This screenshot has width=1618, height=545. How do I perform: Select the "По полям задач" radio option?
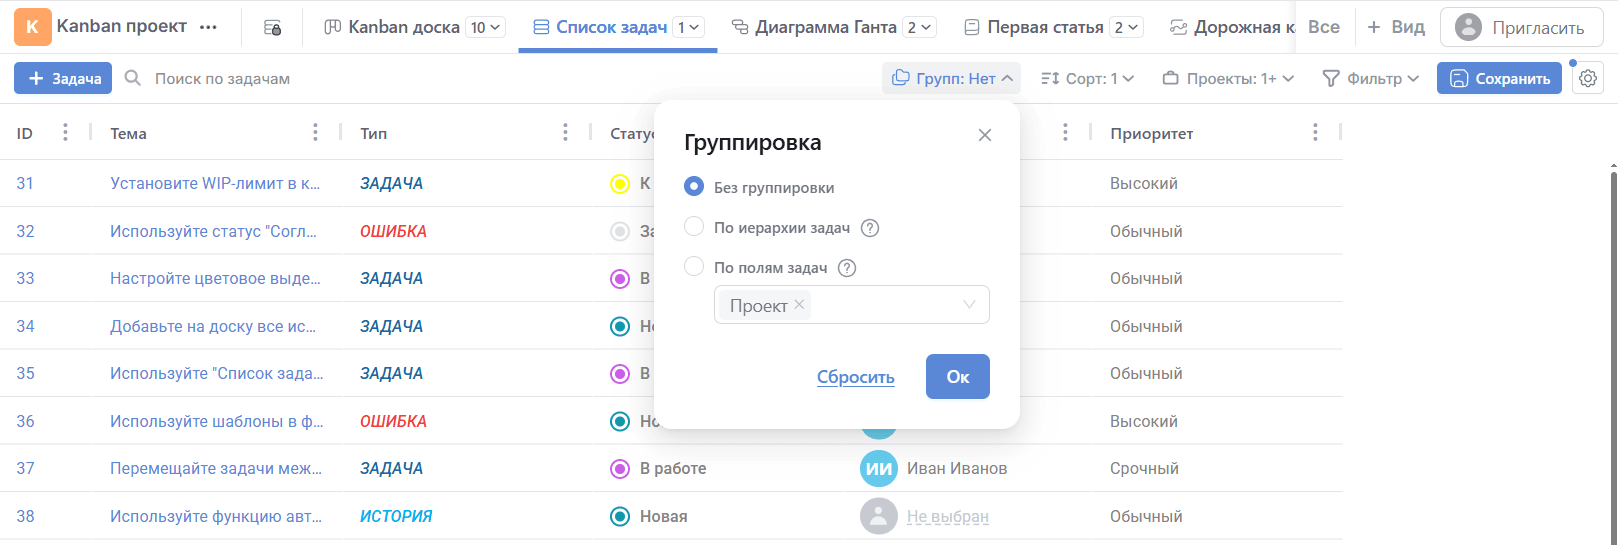(x=694, y=267)
